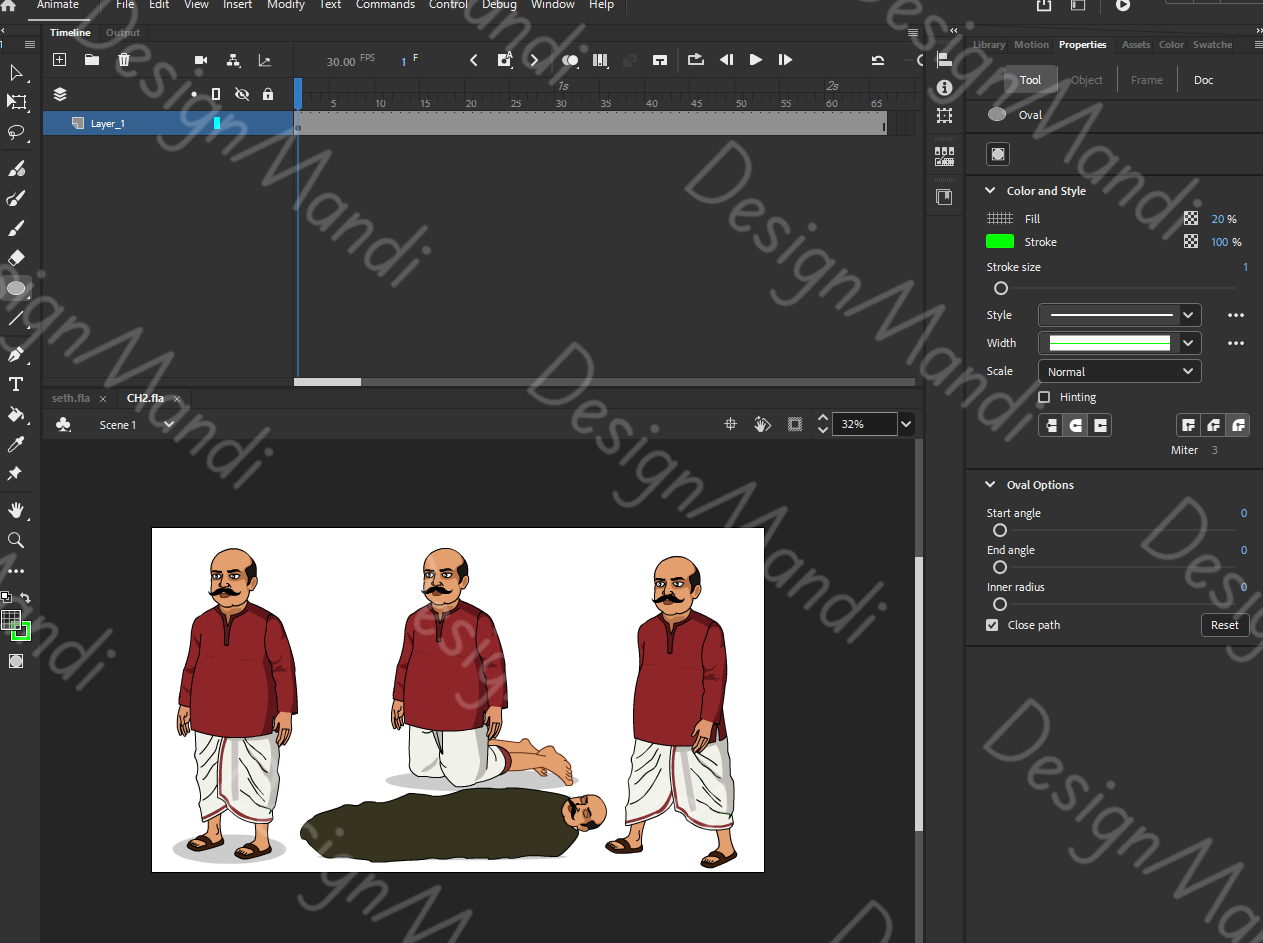Pick the Eyedropper tool
The width and height of the screenshot is (1263, 943).
pyautogui.click(x=16, y=444)
